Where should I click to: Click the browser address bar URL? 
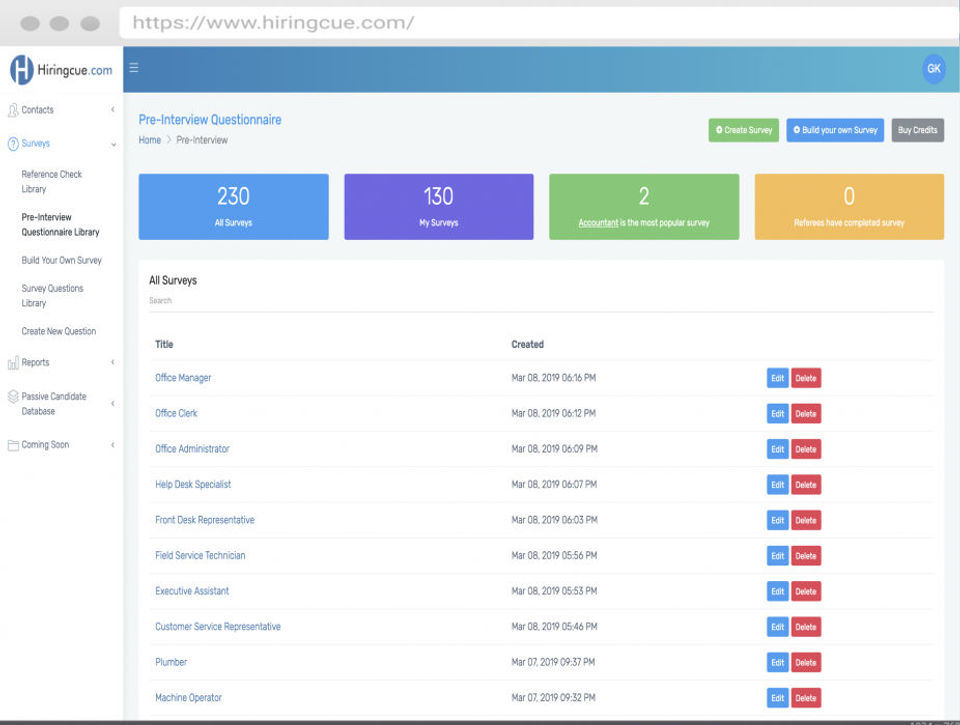point(273,23)
